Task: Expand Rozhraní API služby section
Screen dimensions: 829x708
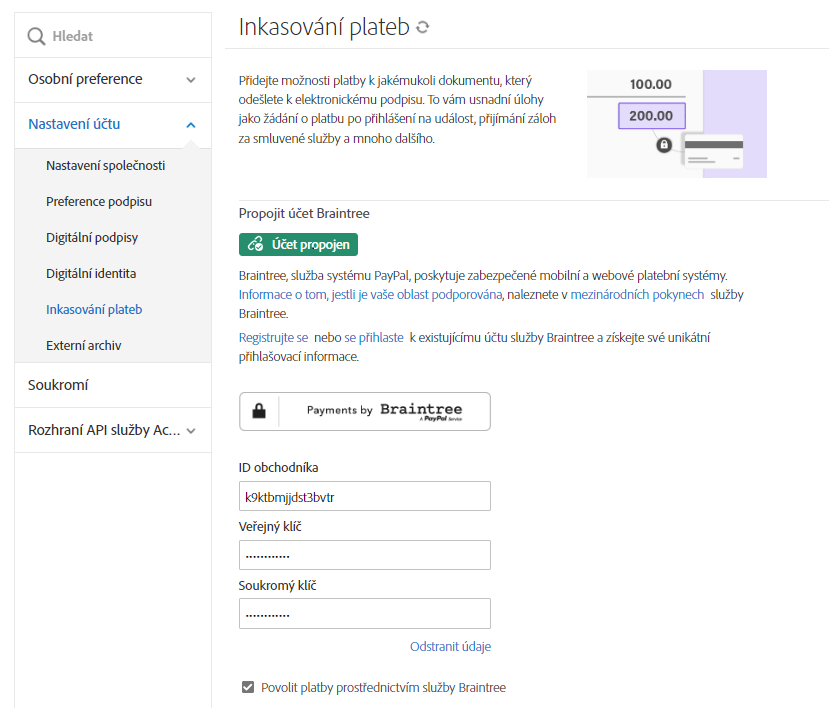Action: [x=191, y=431]
